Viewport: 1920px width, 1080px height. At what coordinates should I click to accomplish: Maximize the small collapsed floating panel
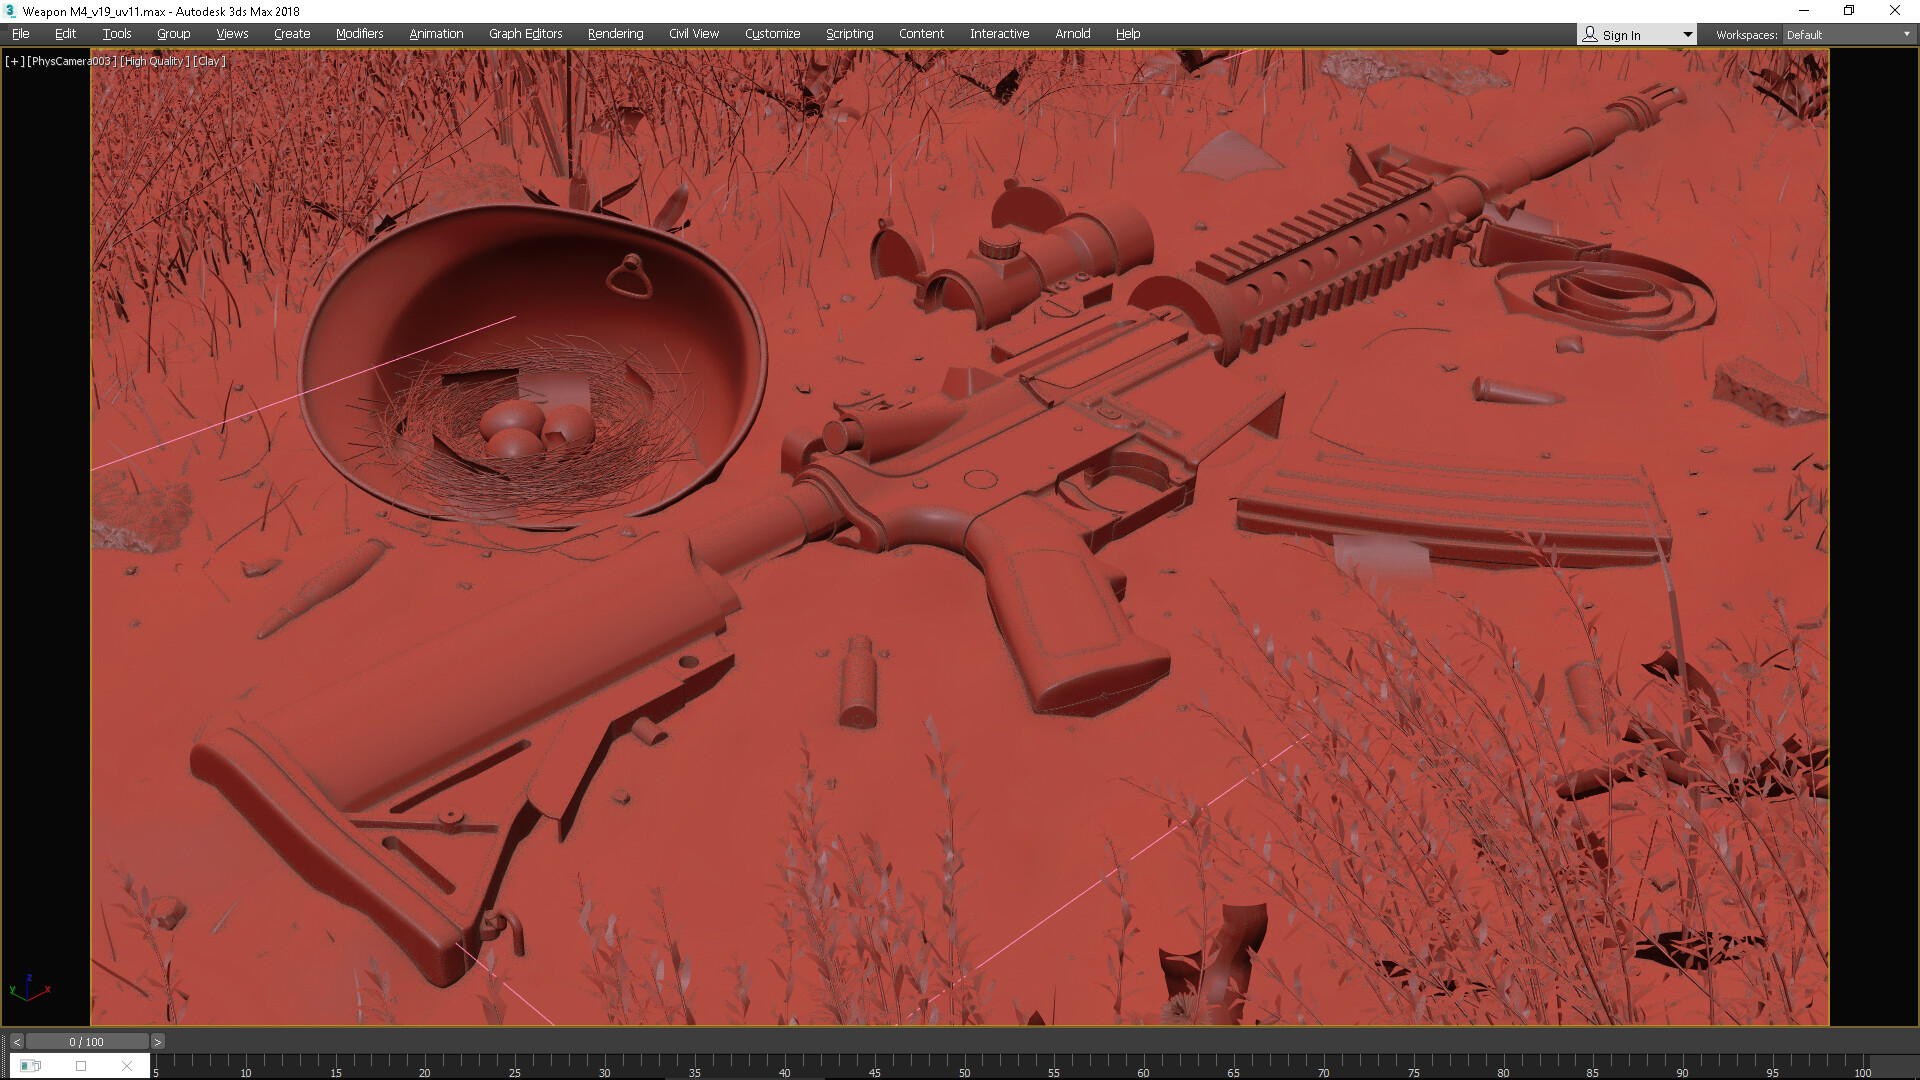81,1066
